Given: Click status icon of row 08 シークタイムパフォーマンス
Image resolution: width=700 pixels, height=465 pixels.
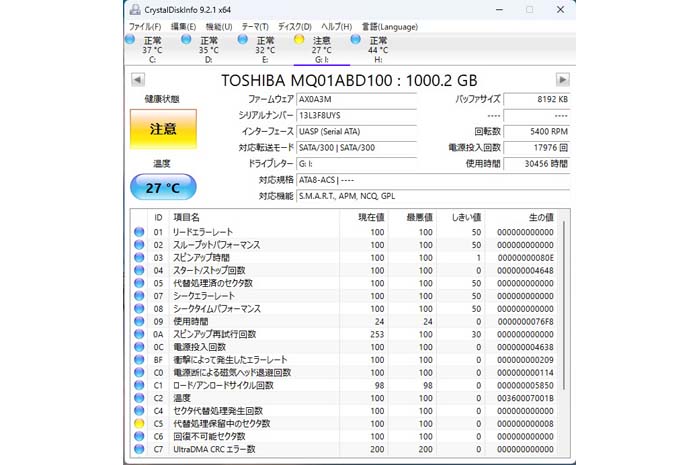Looking at the screenshot, I should pos(139,308).
